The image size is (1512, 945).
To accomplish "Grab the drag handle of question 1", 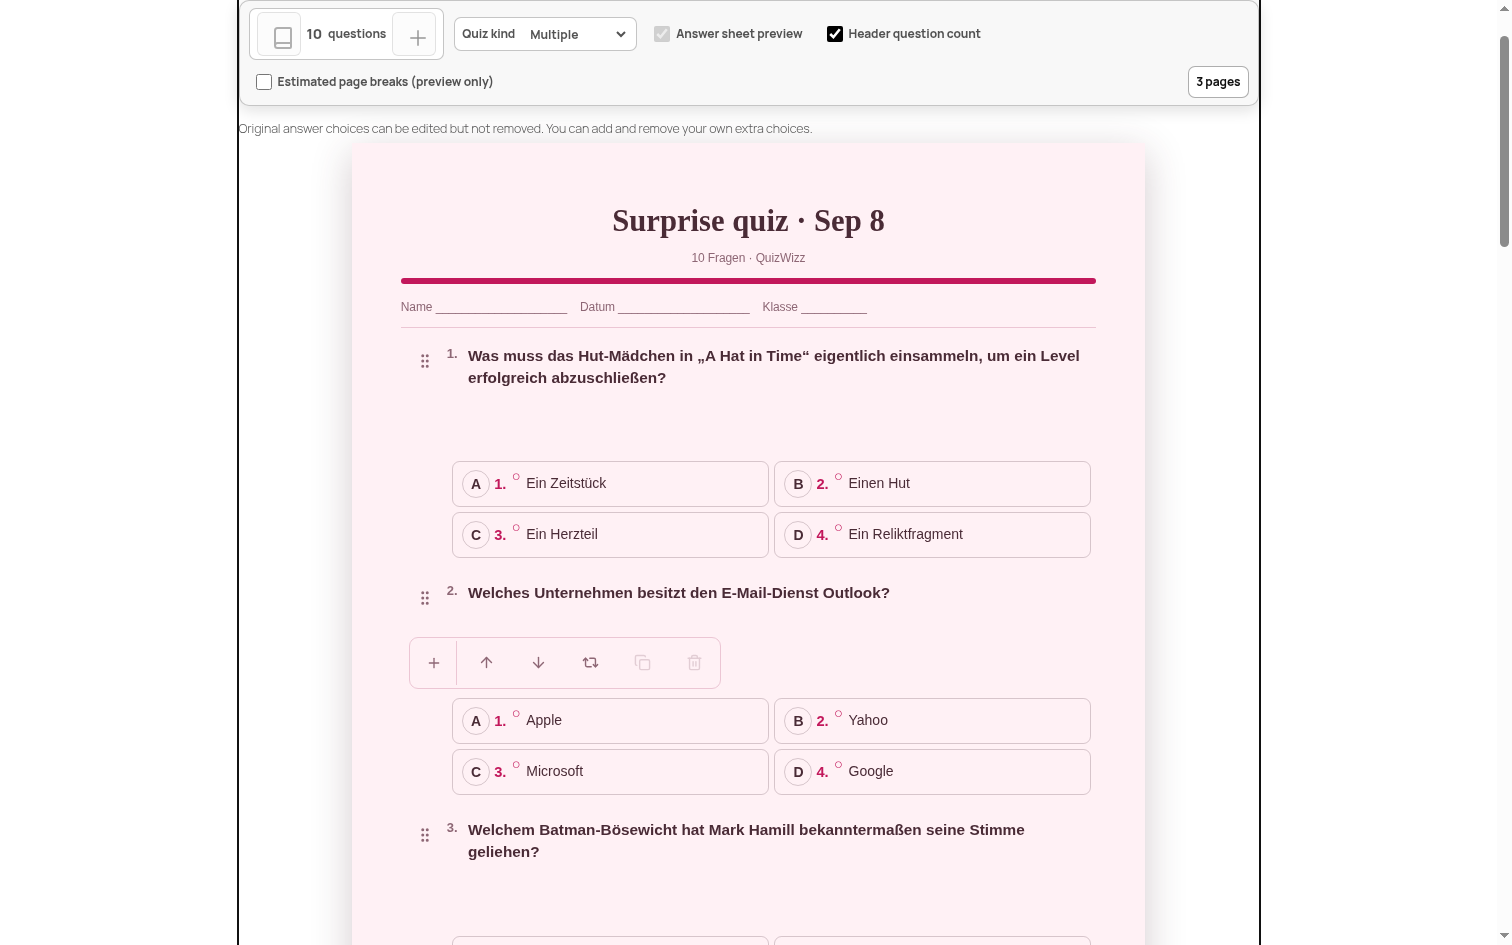I will [425, 361].
